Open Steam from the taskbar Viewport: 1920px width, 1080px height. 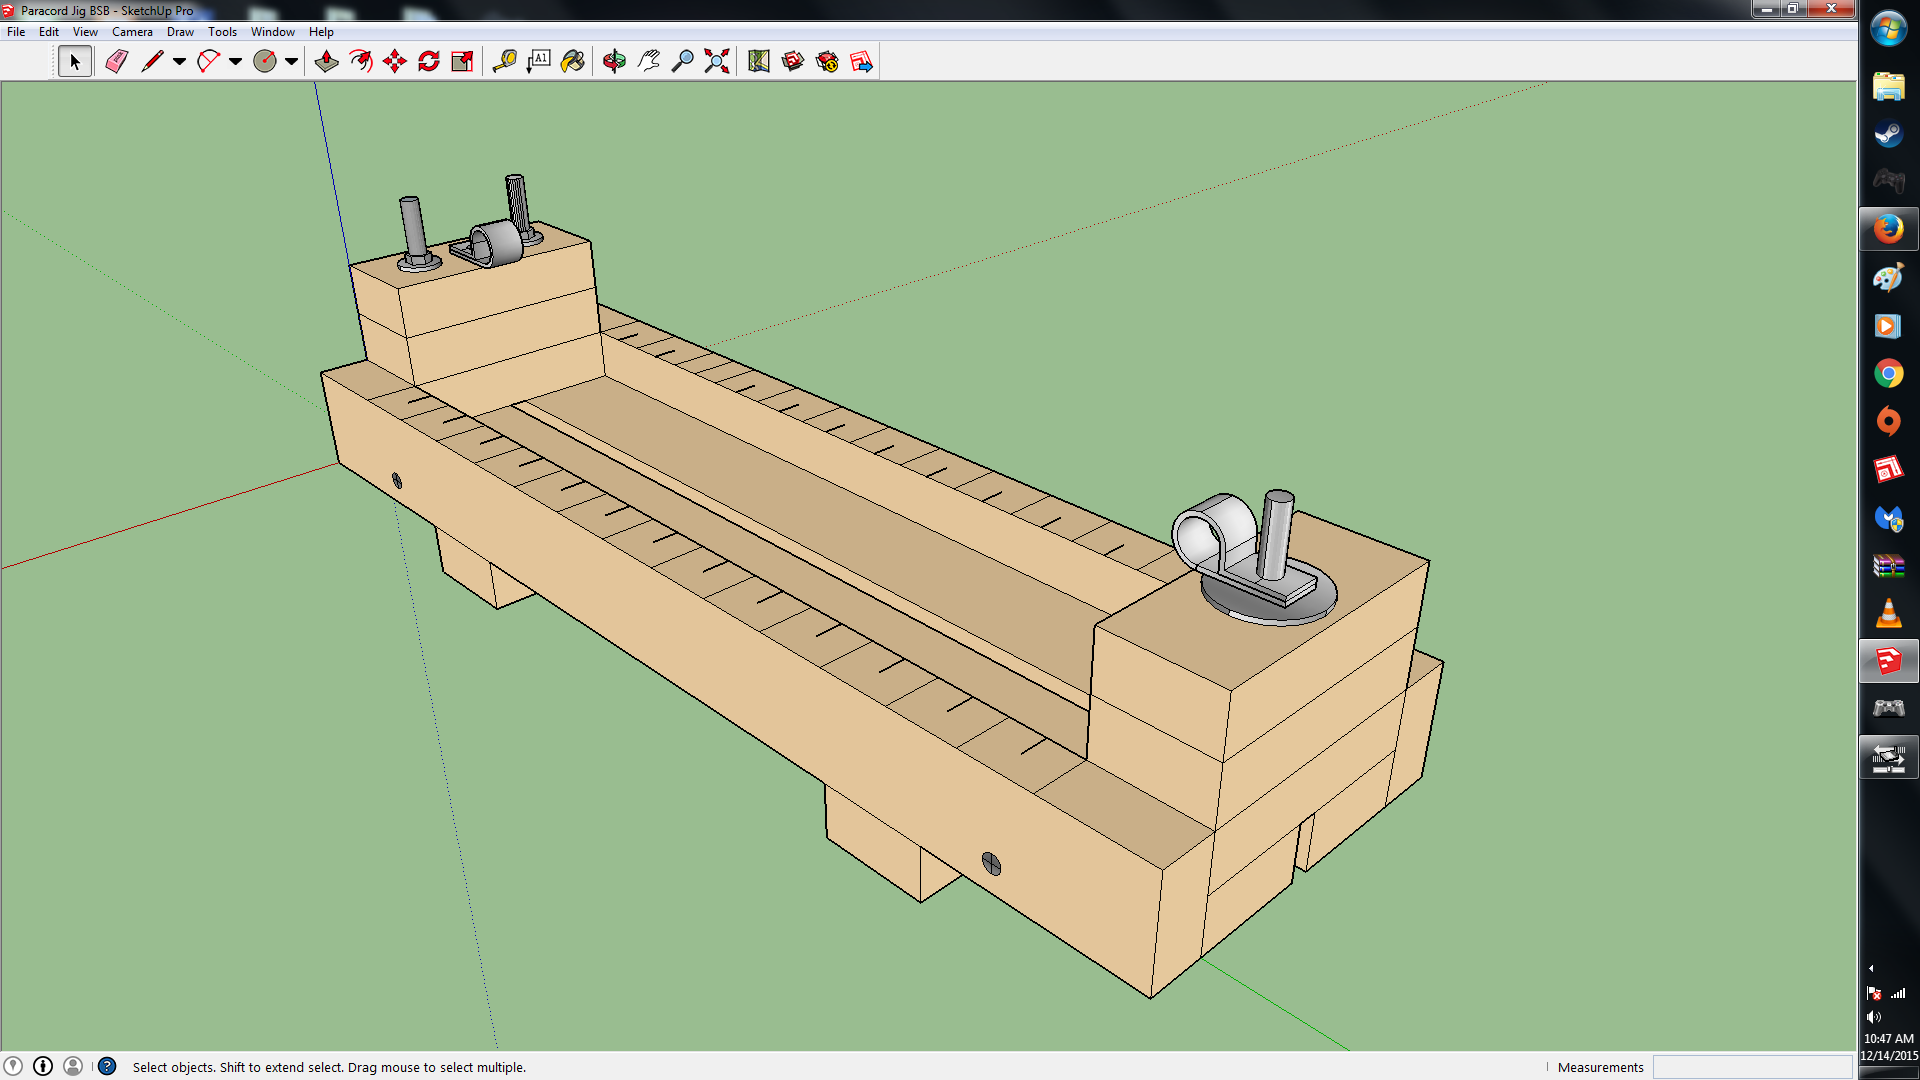tap(1888, 134)
